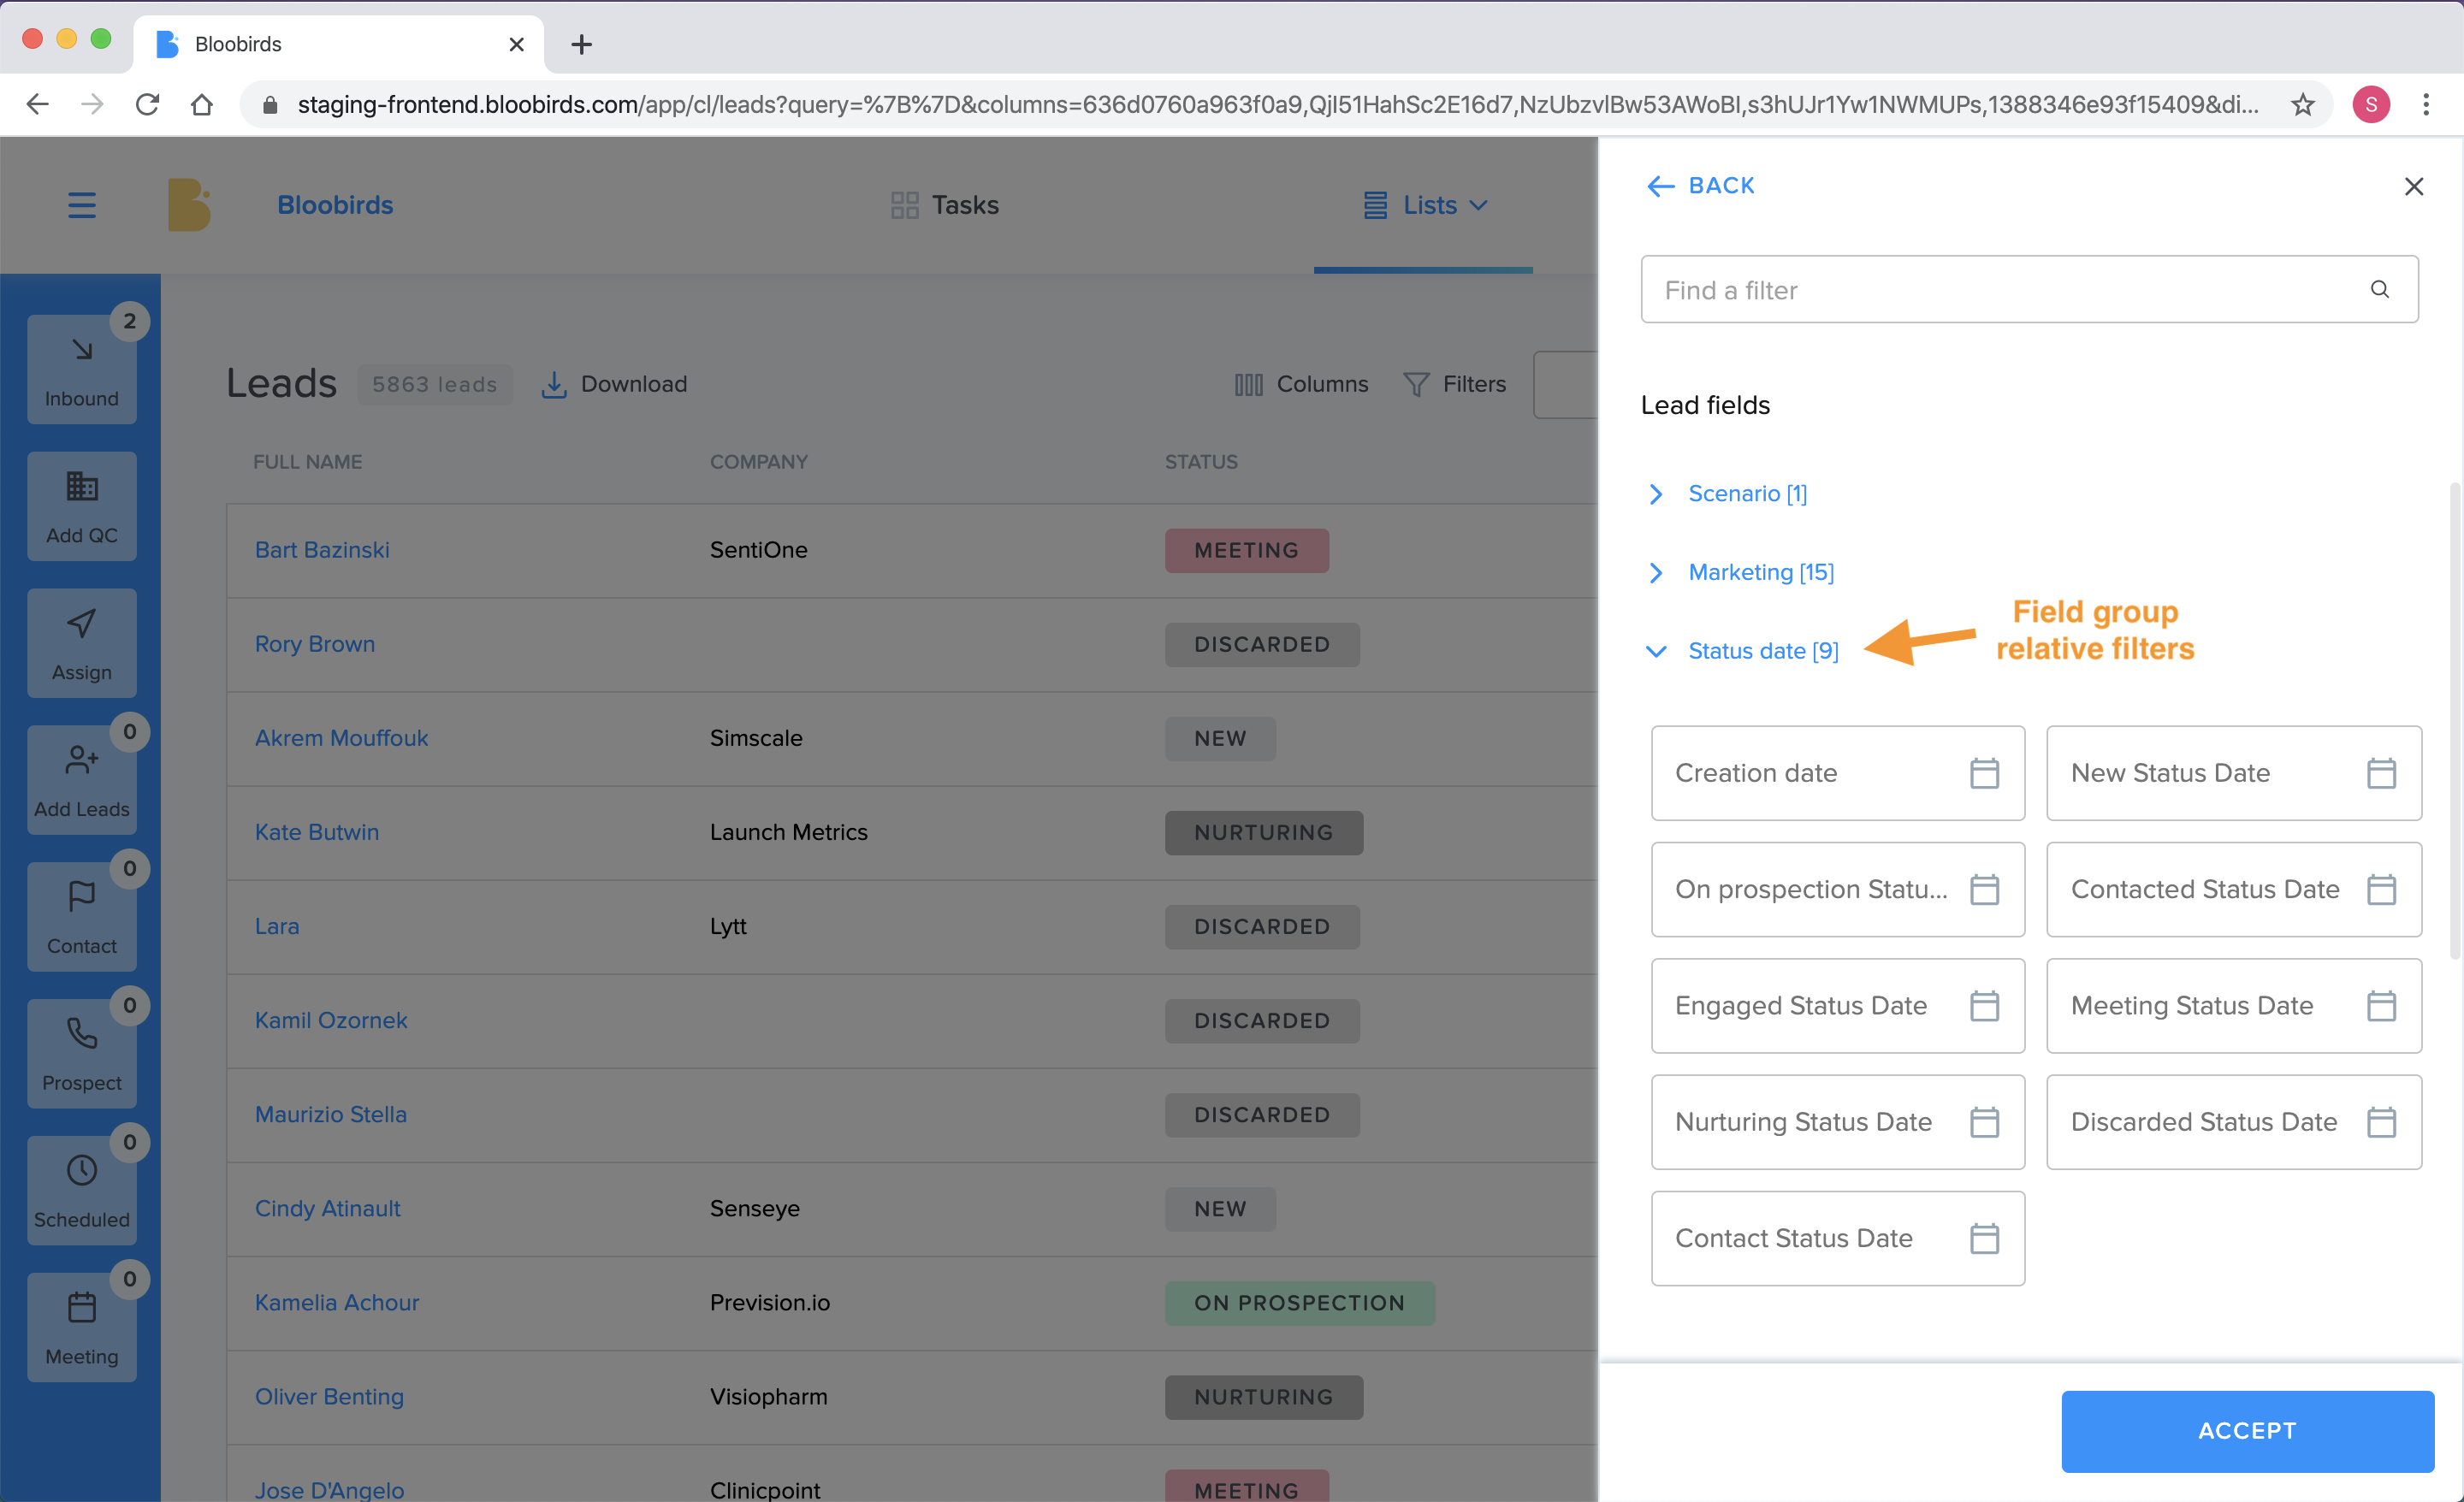Go to the browser home page
Image resolution: width=2464 pixels, height=1502 pixels.
click(202, 104)
